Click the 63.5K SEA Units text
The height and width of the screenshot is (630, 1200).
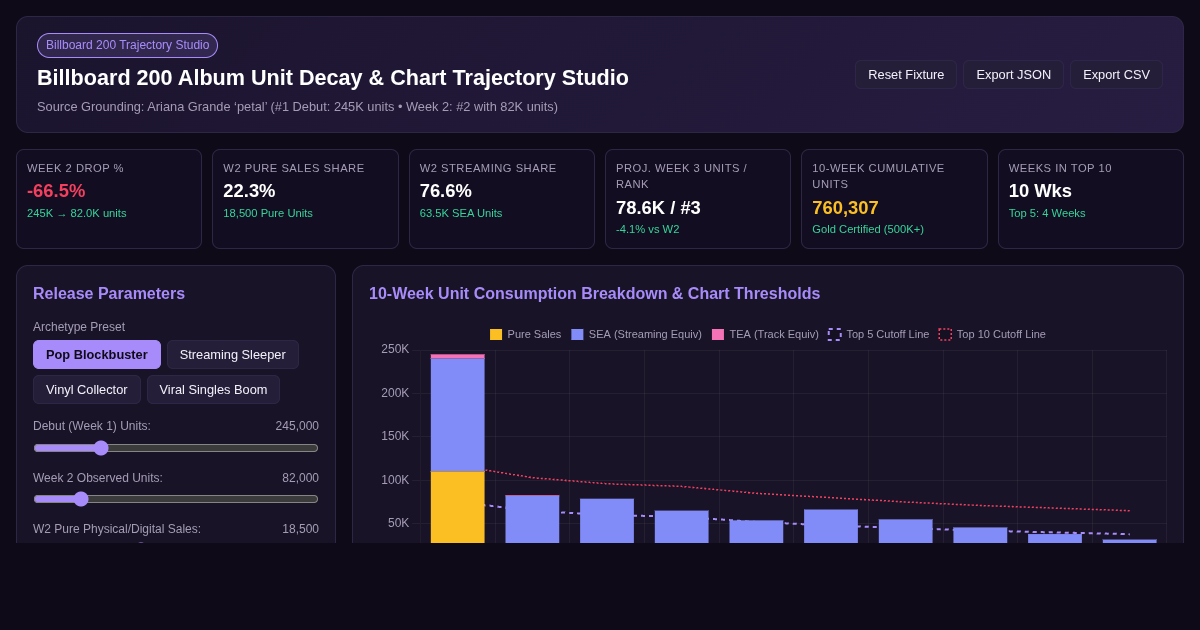point(461,213)
